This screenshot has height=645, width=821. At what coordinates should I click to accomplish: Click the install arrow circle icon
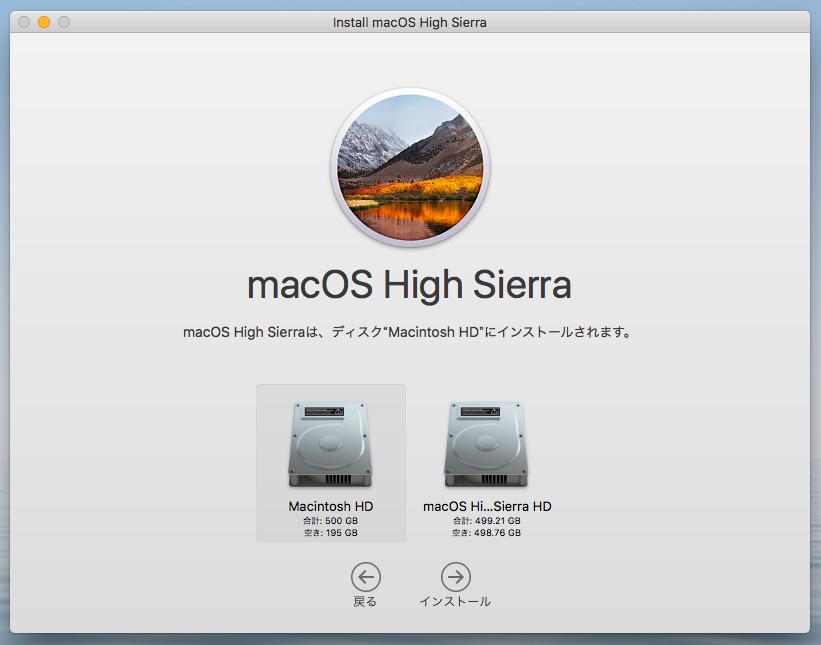(x=456, y=577)
